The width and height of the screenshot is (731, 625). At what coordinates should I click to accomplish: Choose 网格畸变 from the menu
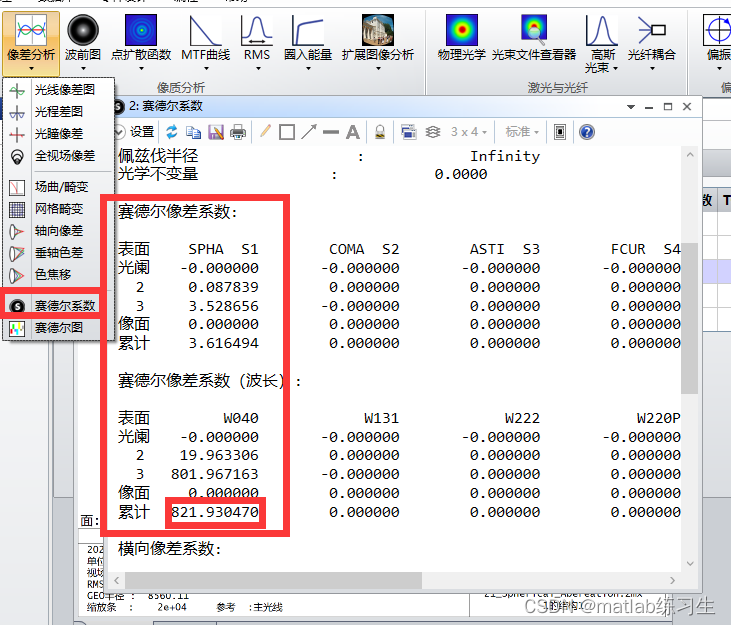click(59, 209)
